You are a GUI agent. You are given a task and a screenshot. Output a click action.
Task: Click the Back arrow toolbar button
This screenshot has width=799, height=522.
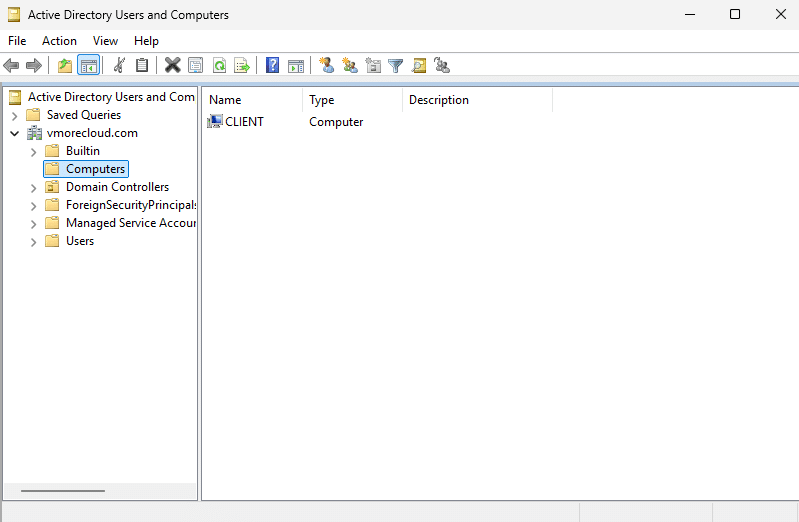click(11, 65)
